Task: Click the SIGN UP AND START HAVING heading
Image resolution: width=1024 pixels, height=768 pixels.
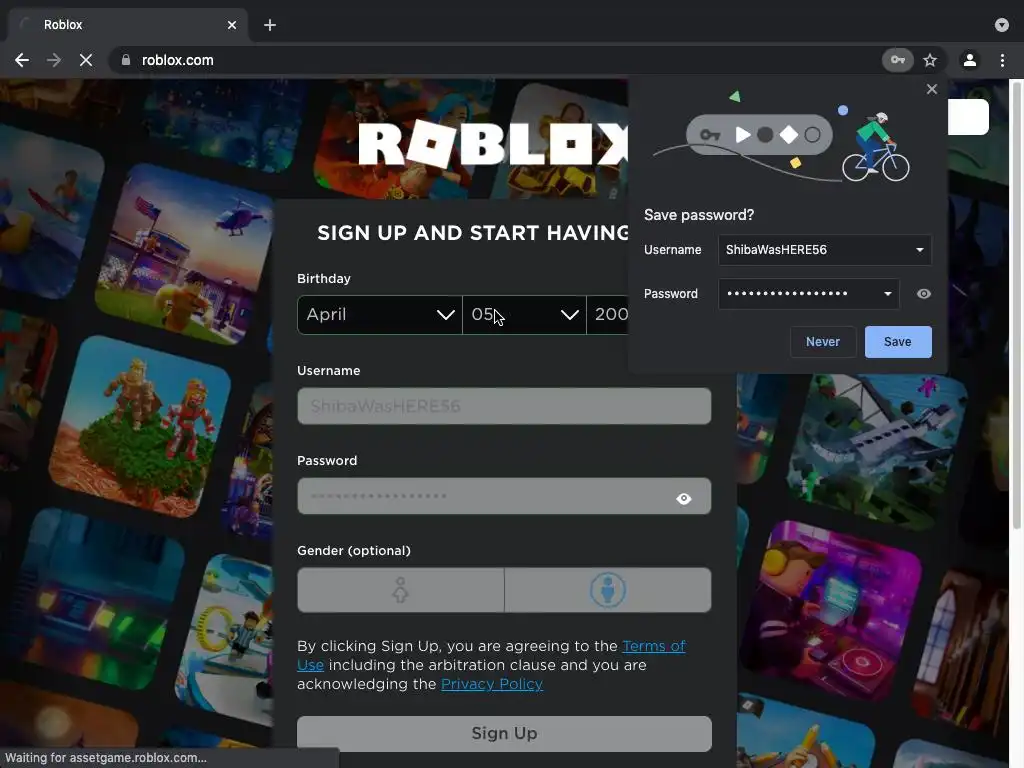Action: pyautogui.click(x=473, y=232)
